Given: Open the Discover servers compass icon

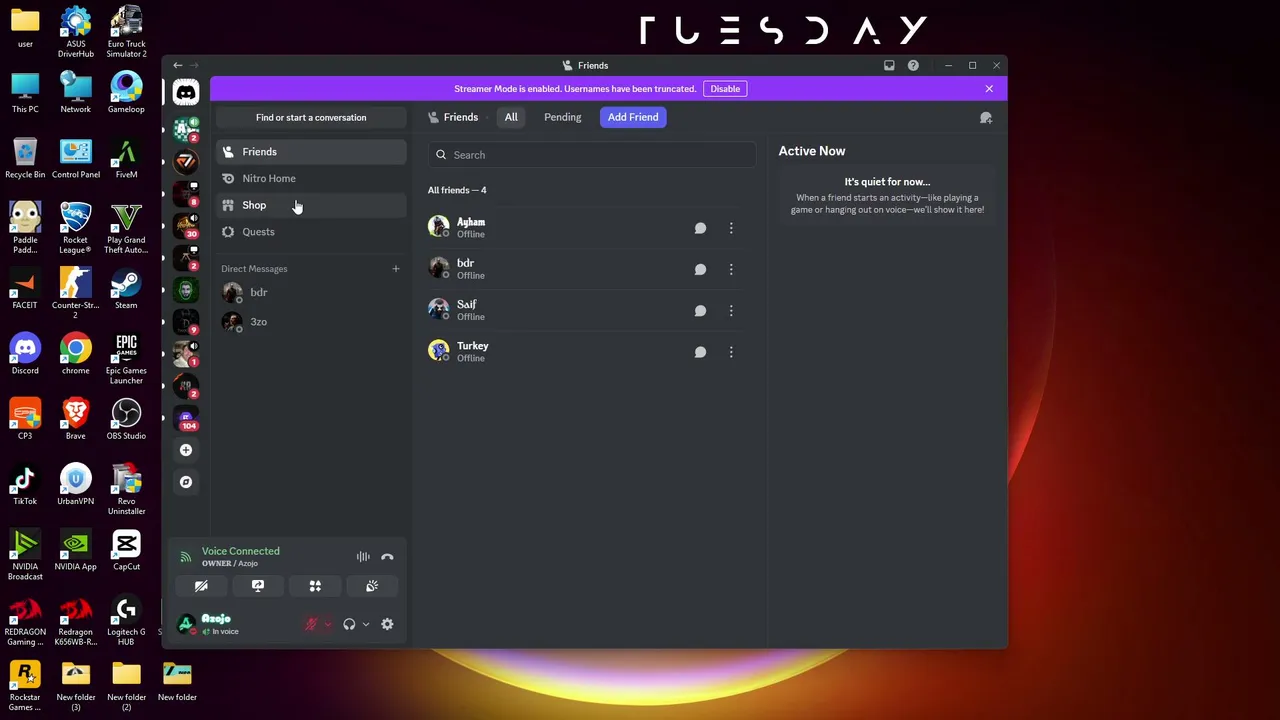Looking at the screenshot, I should tap(186, 482).
